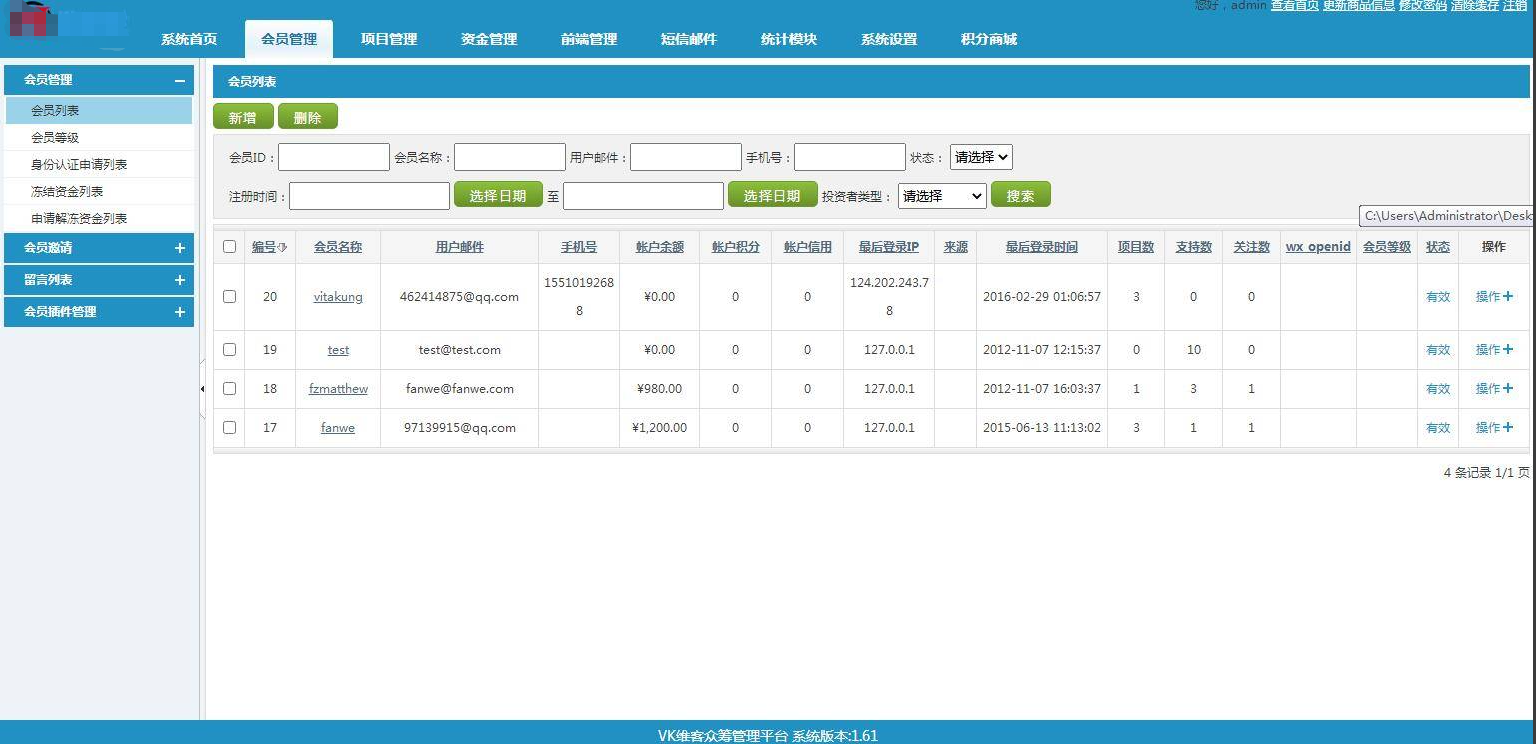1536x744 pixels.
Task: Expand the 留言列表 sidebar section
Action: (179, 280)
